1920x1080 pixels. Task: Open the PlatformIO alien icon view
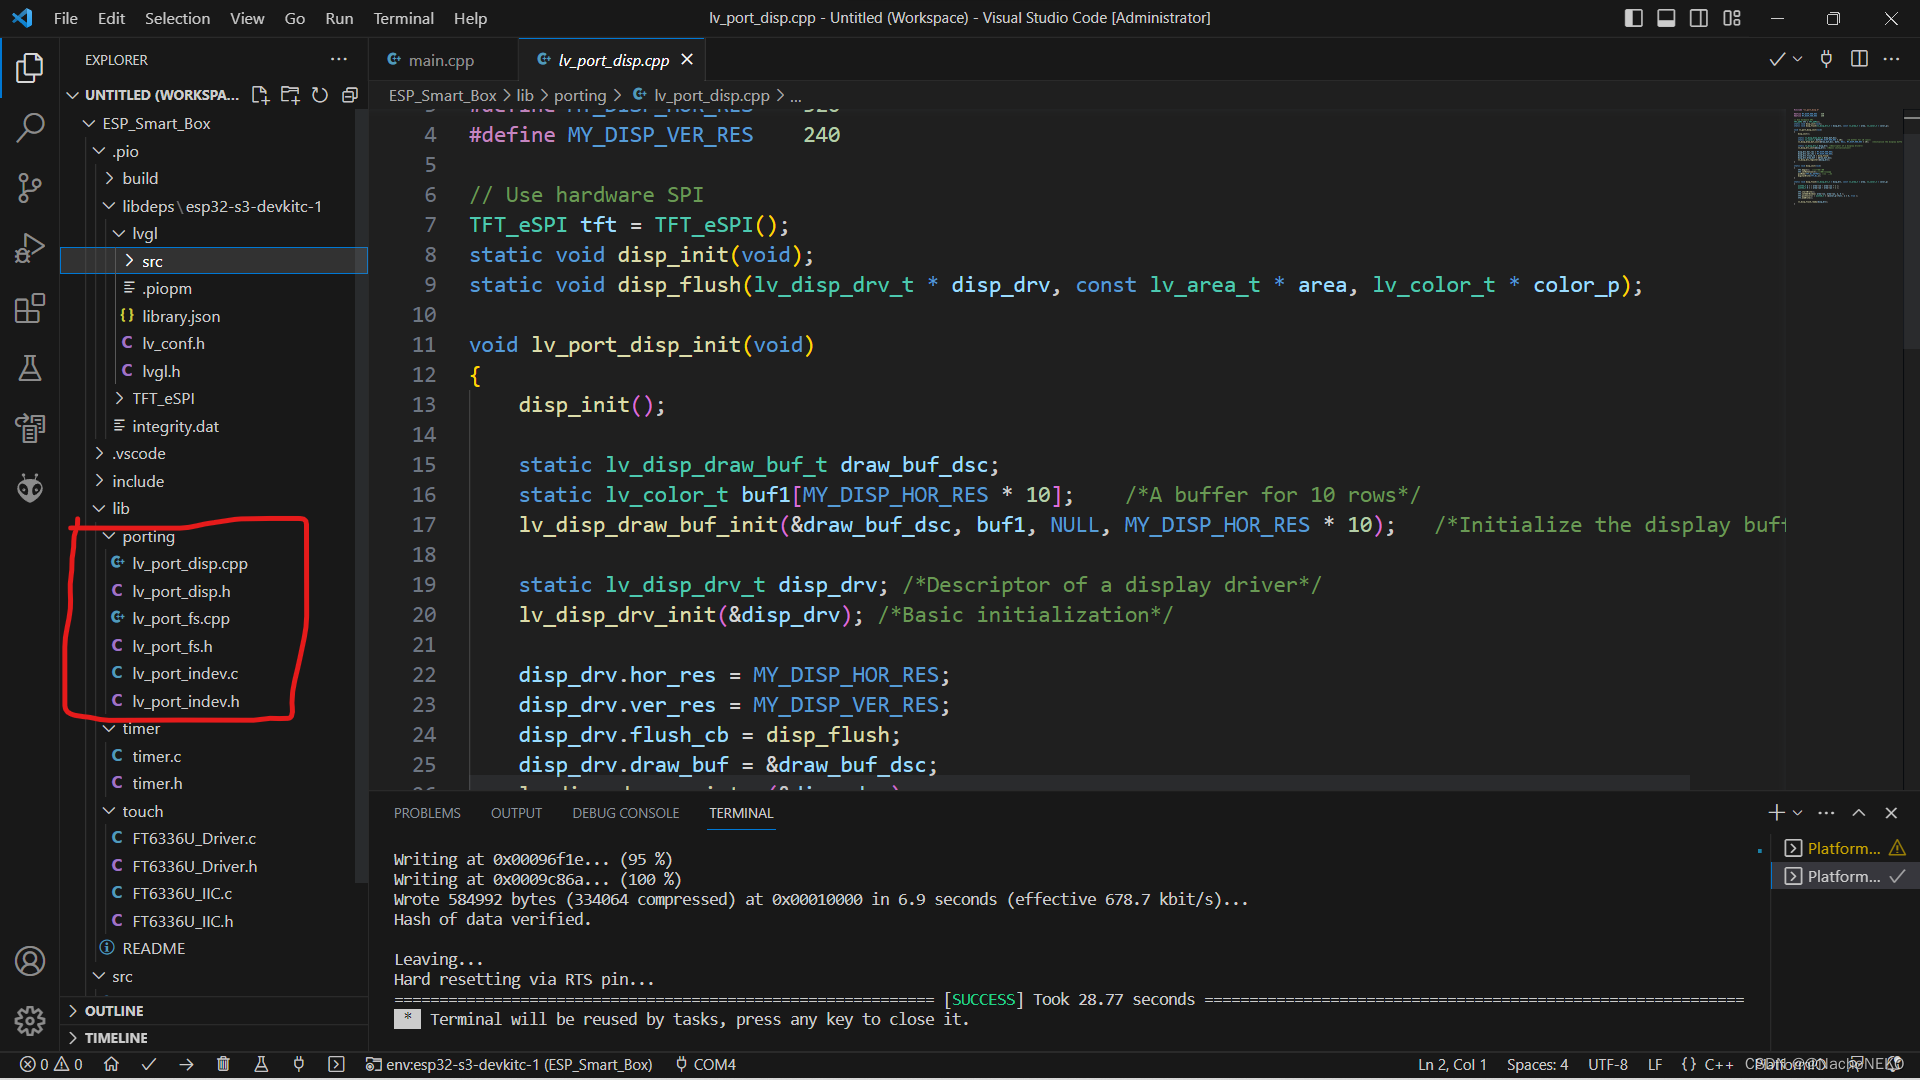pyautogui.click(x=30, y=488)
